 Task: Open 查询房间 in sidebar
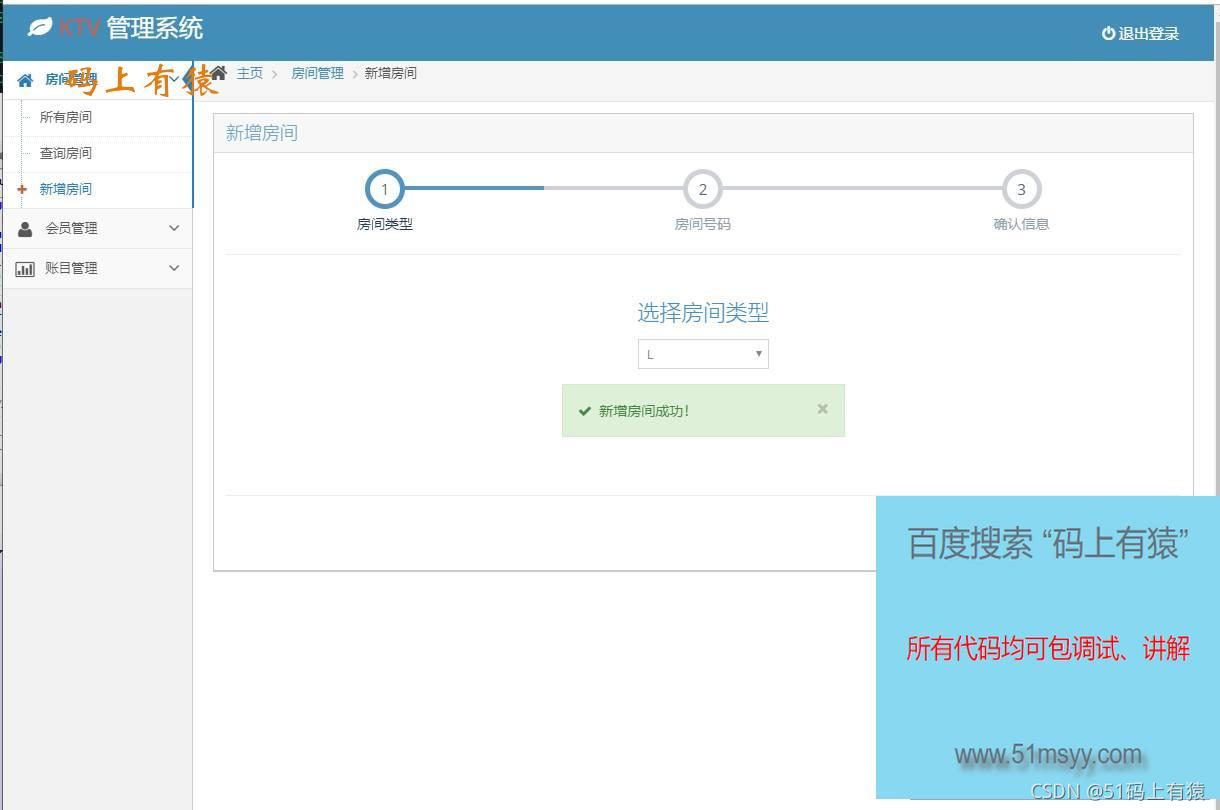pos(66,153)
